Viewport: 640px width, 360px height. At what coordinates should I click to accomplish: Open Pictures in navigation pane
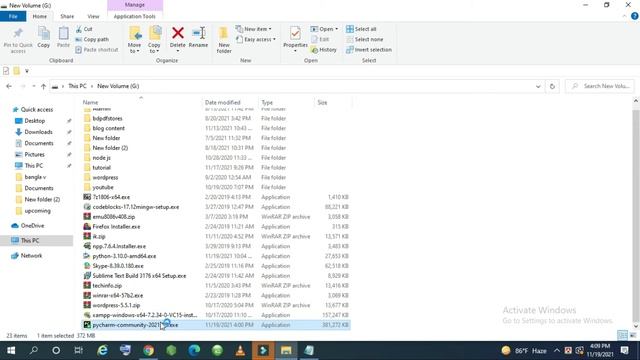coord(34,154)
